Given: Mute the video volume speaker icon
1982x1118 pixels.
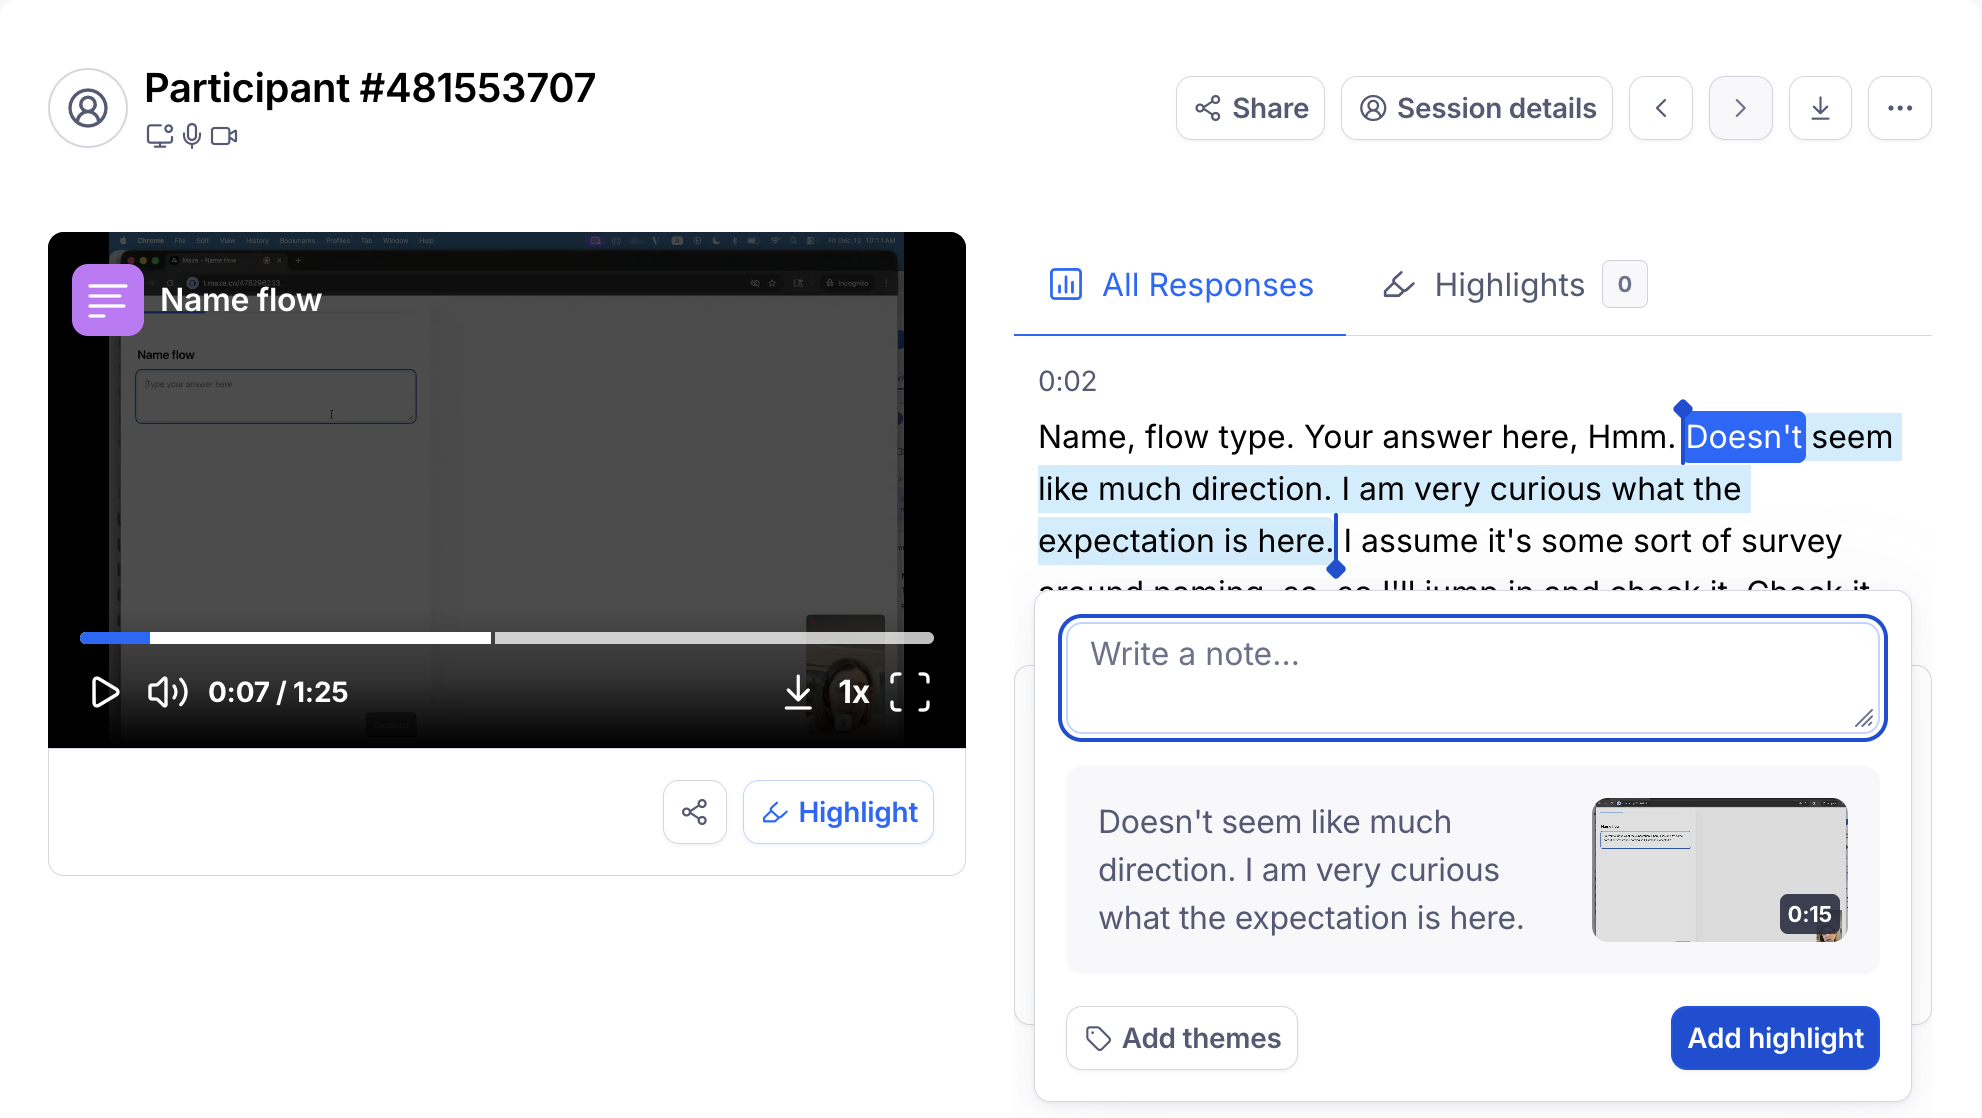Looking at the screenshot, I should [167, 692].
